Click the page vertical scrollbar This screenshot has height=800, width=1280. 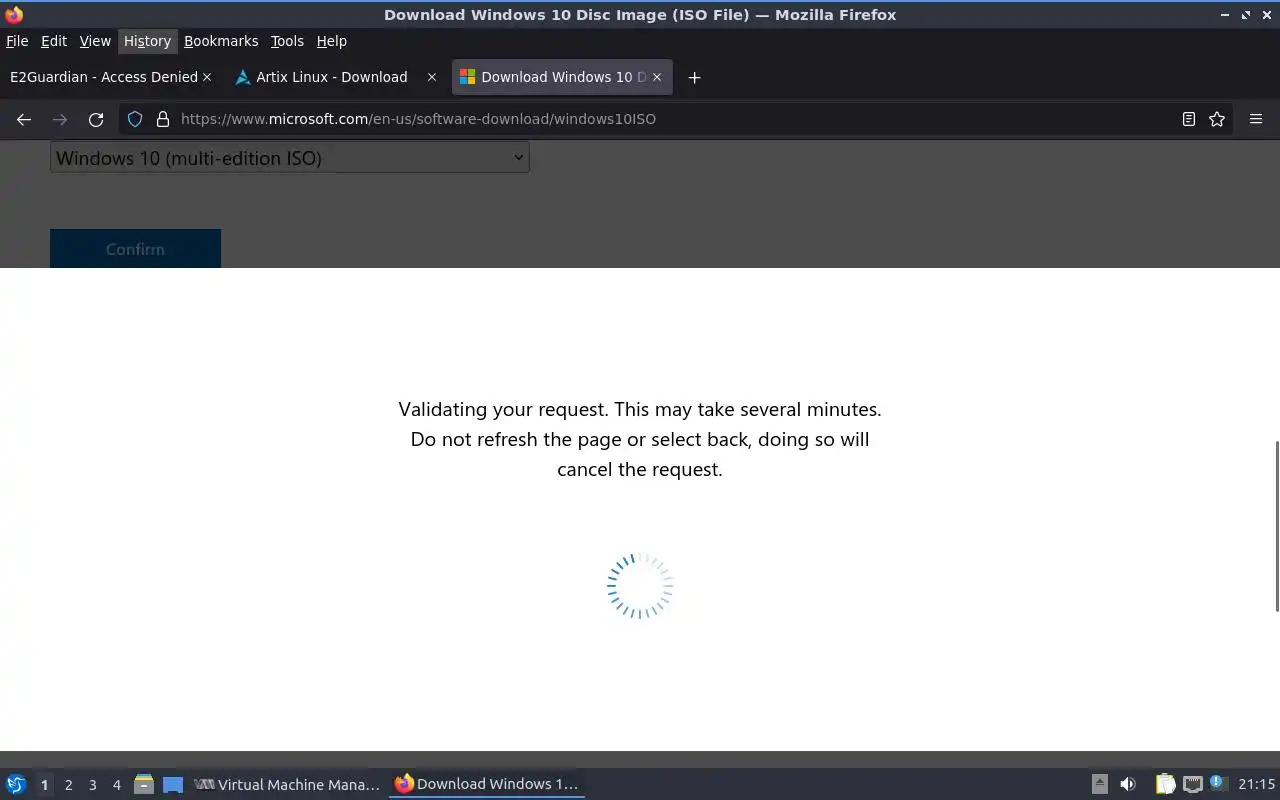tap(1276, 525)
